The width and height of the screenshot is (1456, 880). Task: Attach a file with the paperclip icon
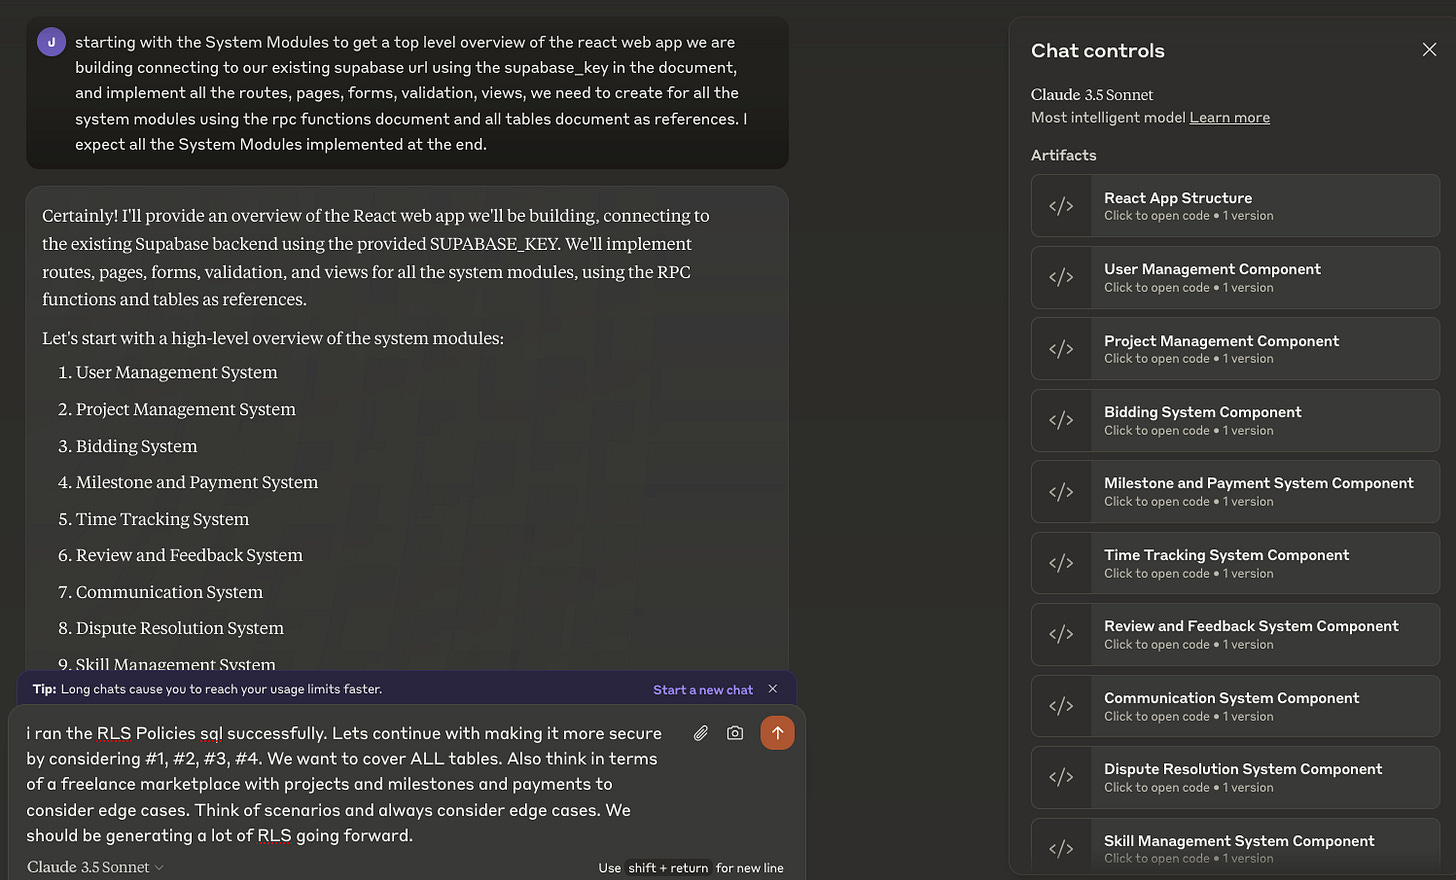point(701,733)
